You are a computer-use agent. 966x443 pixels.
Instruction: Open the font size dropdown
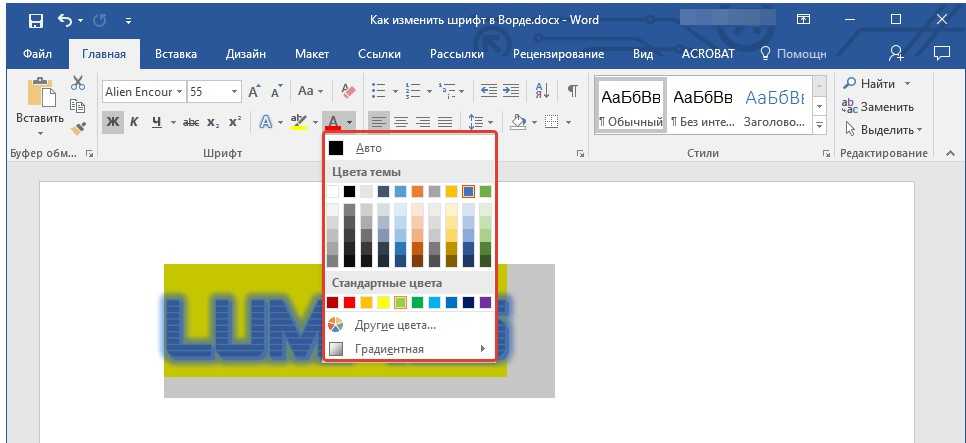[235, 92]
